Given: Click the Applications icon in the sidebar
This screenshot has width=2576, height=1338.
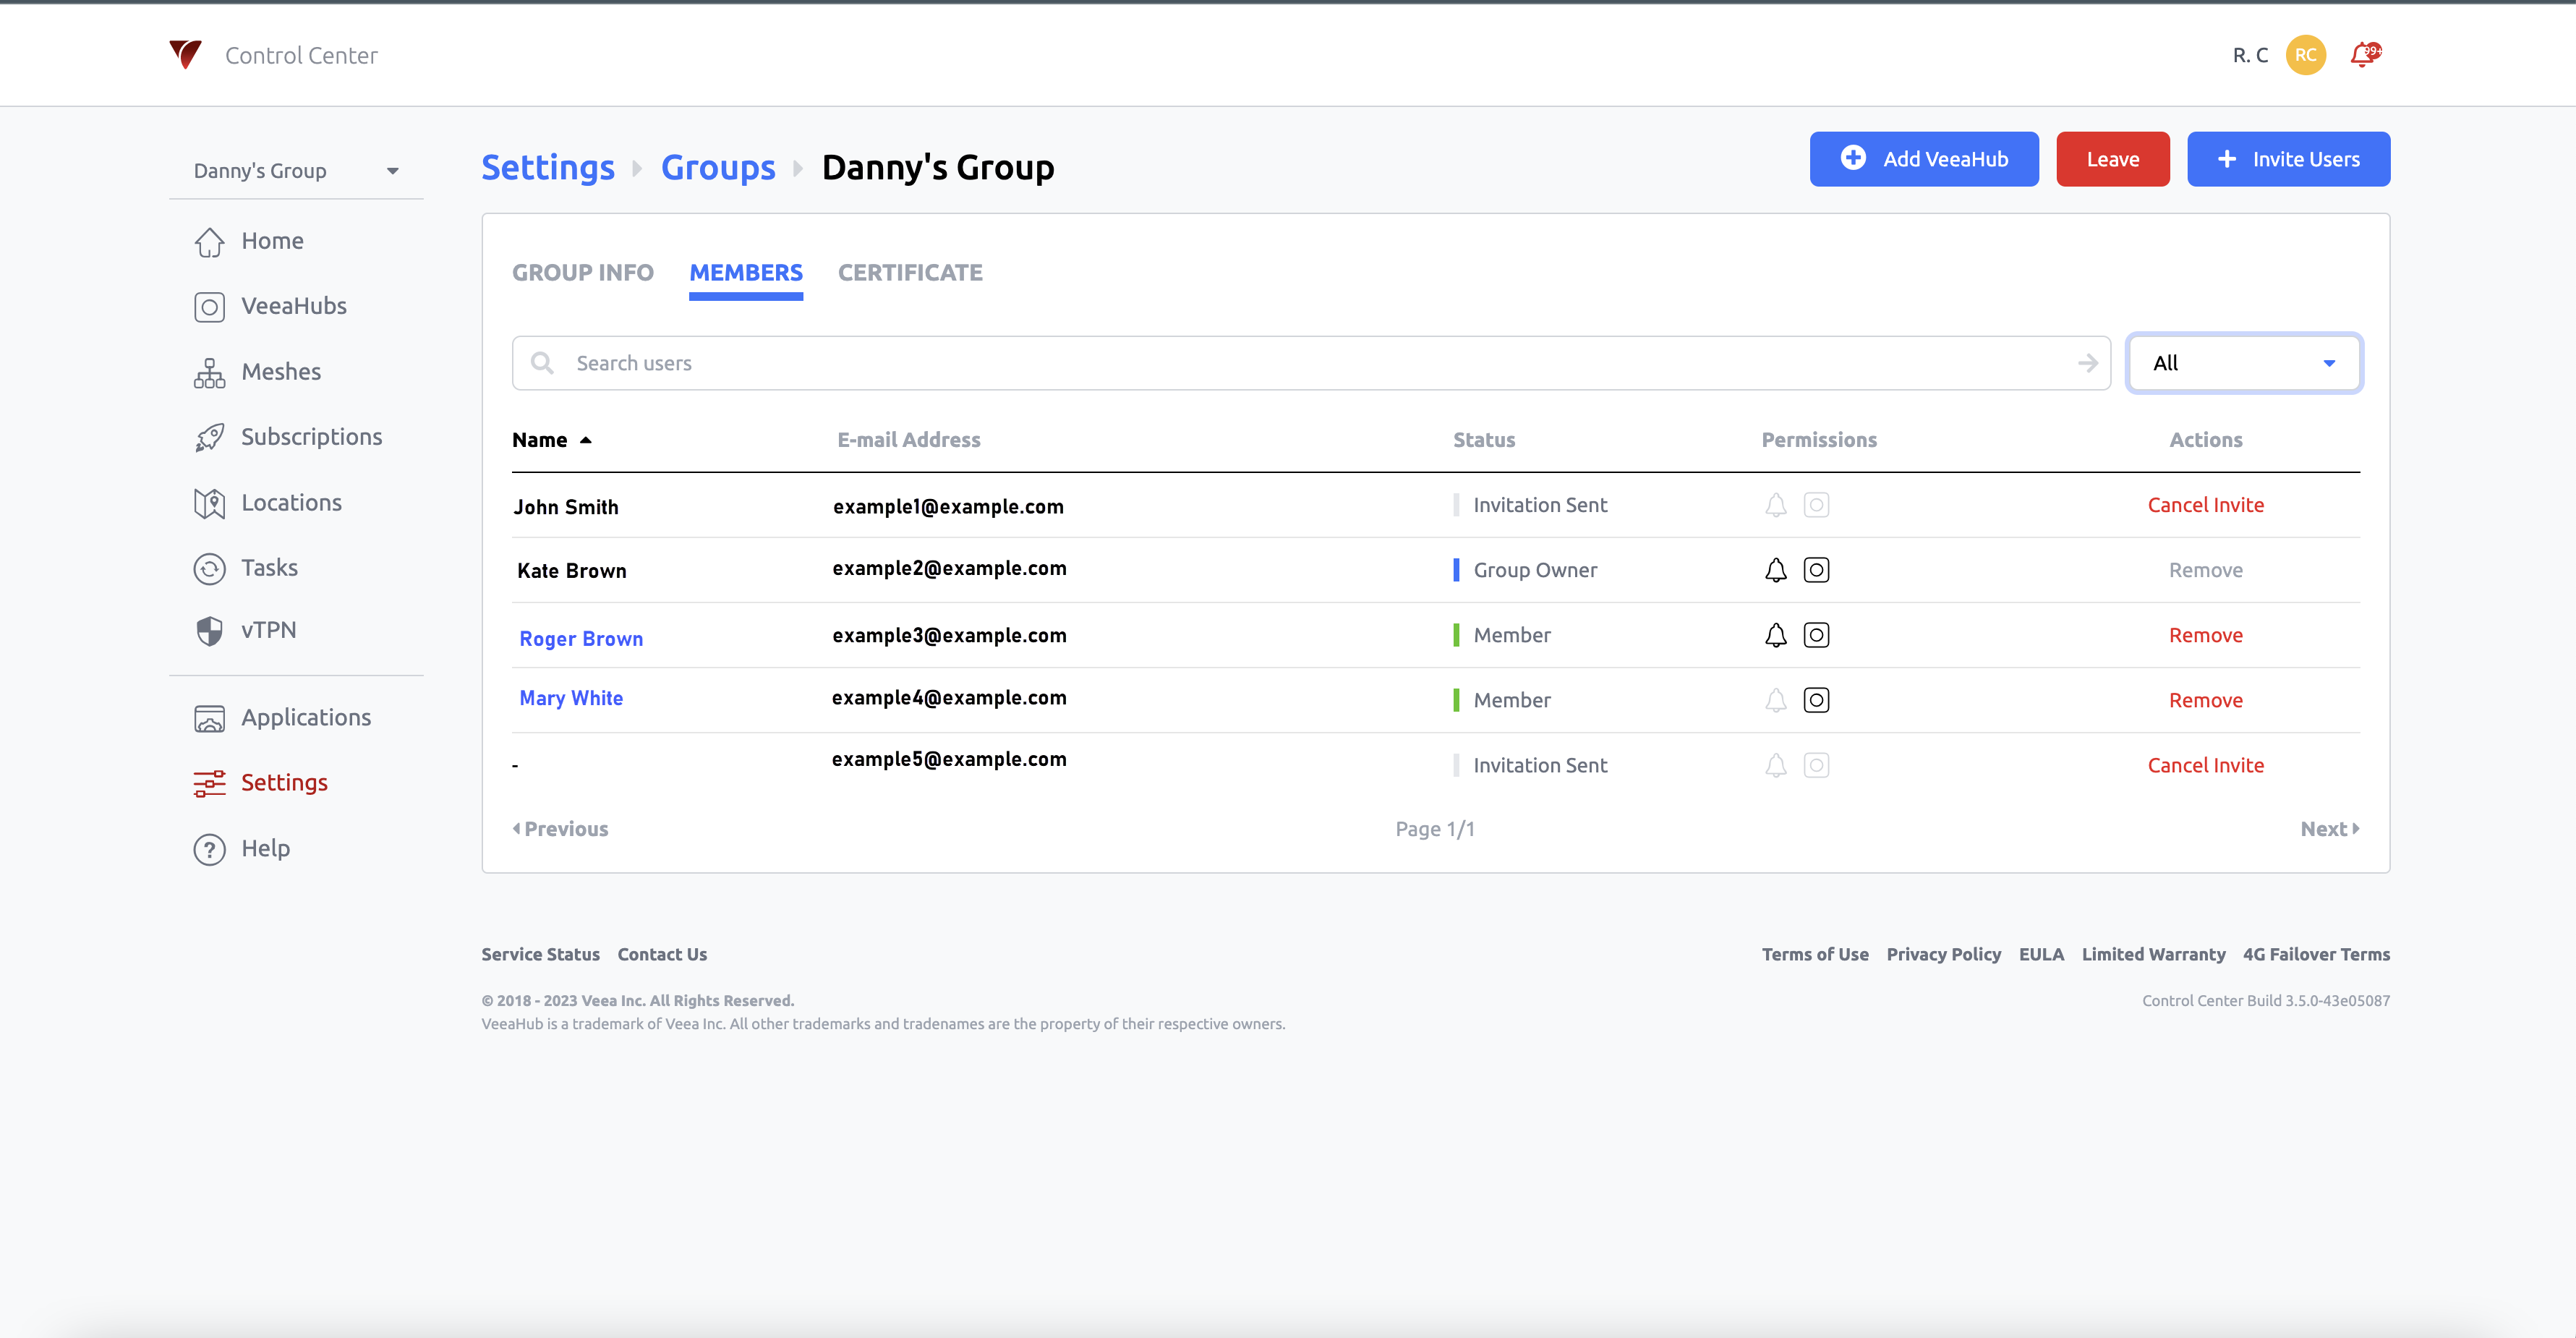Looking at the screenshot, I should (209, 718).
